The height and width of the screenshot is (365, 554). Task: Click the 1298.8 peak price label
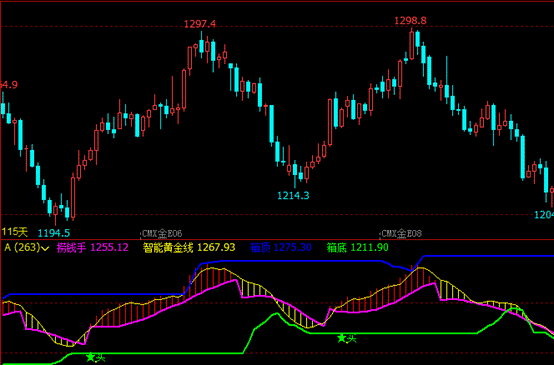[x=411, y=21]
